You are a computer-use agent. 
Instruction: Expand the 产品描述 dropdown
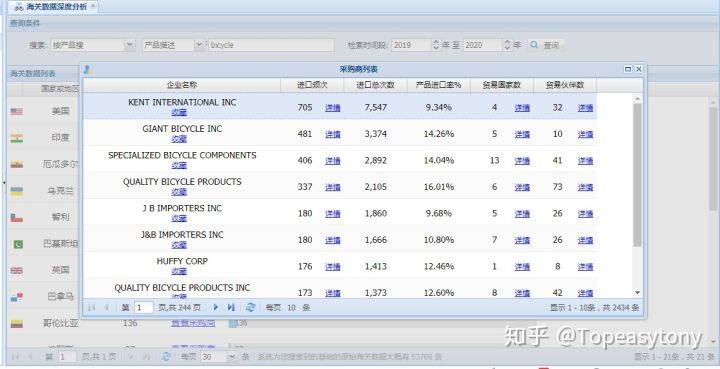[x=199, y=45]
